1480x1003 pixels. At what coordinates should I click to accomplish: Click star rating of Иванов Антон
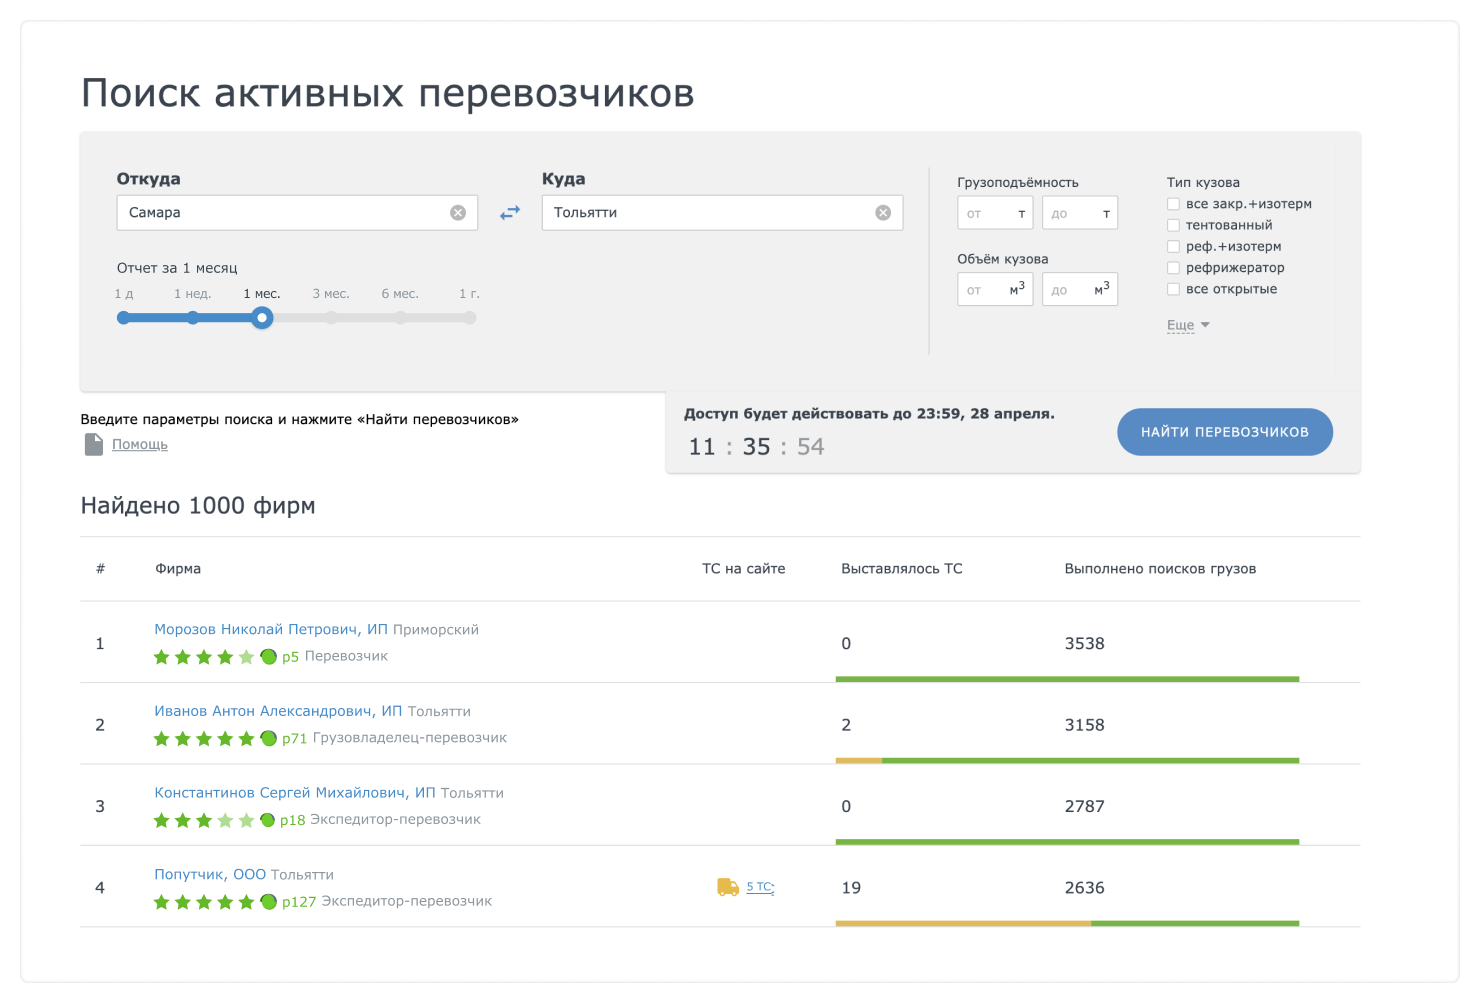pyautogui.click(x=204, y=739)
